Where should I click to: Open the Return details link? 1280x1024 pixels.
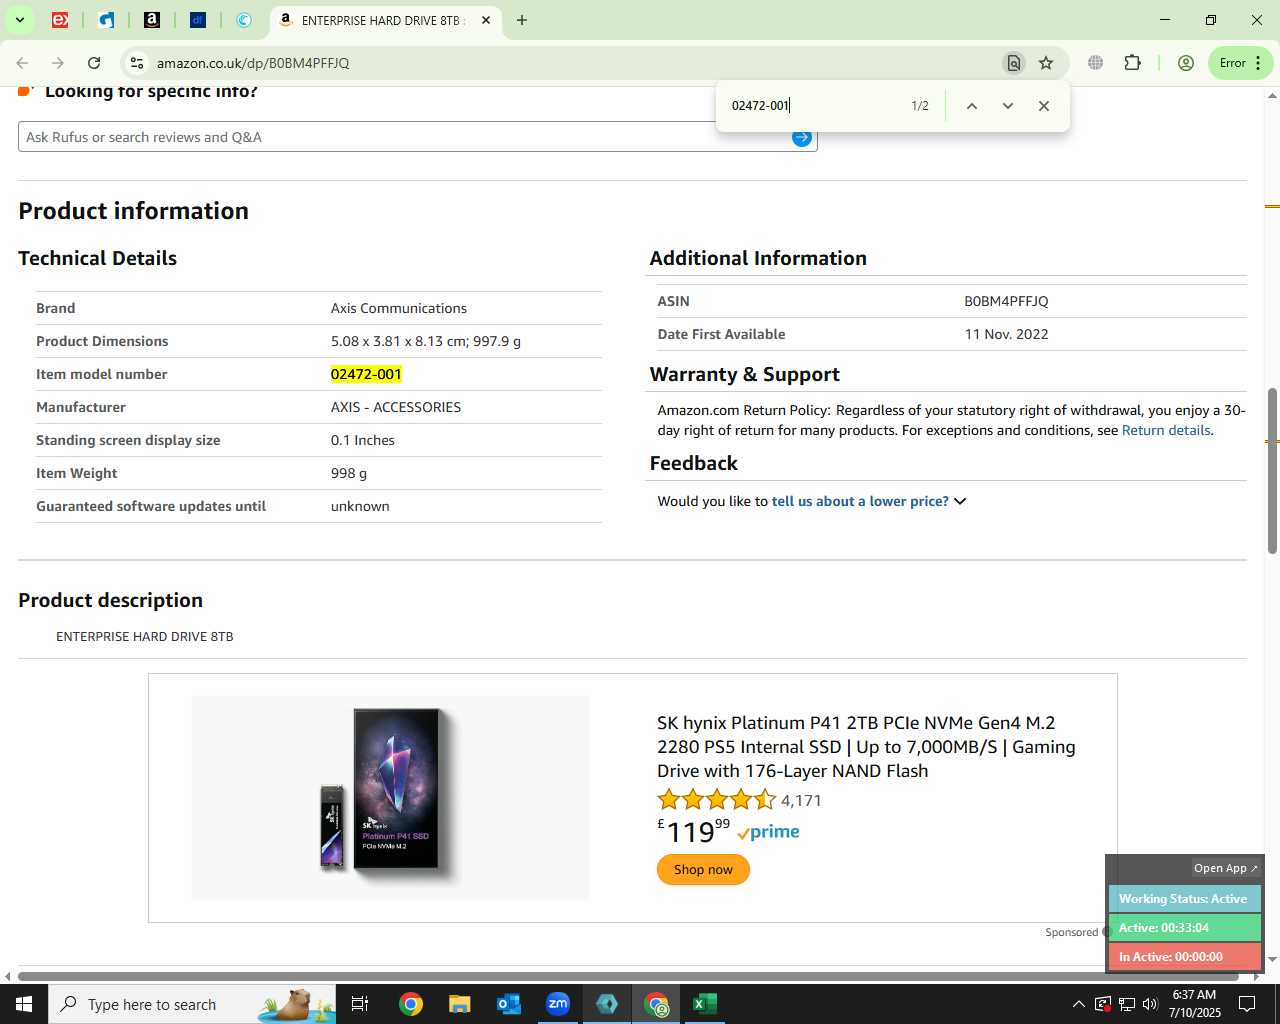(x=1166, y=430)
